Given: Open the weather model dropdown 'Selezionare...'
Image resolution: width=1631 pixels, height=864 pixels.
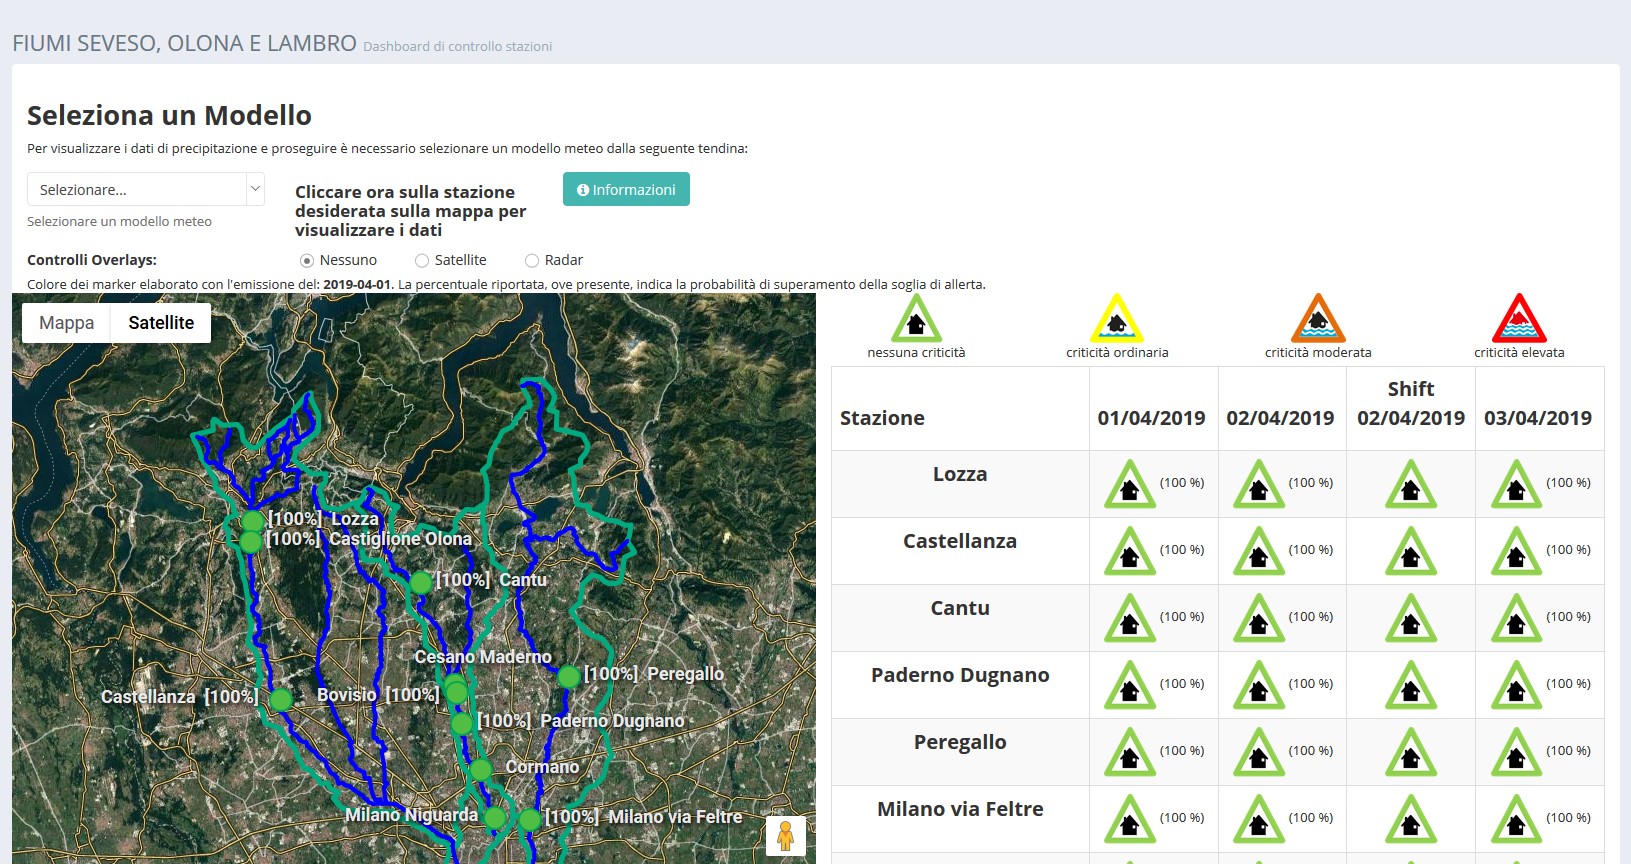Looking at the screenshot, I should 146,189.
